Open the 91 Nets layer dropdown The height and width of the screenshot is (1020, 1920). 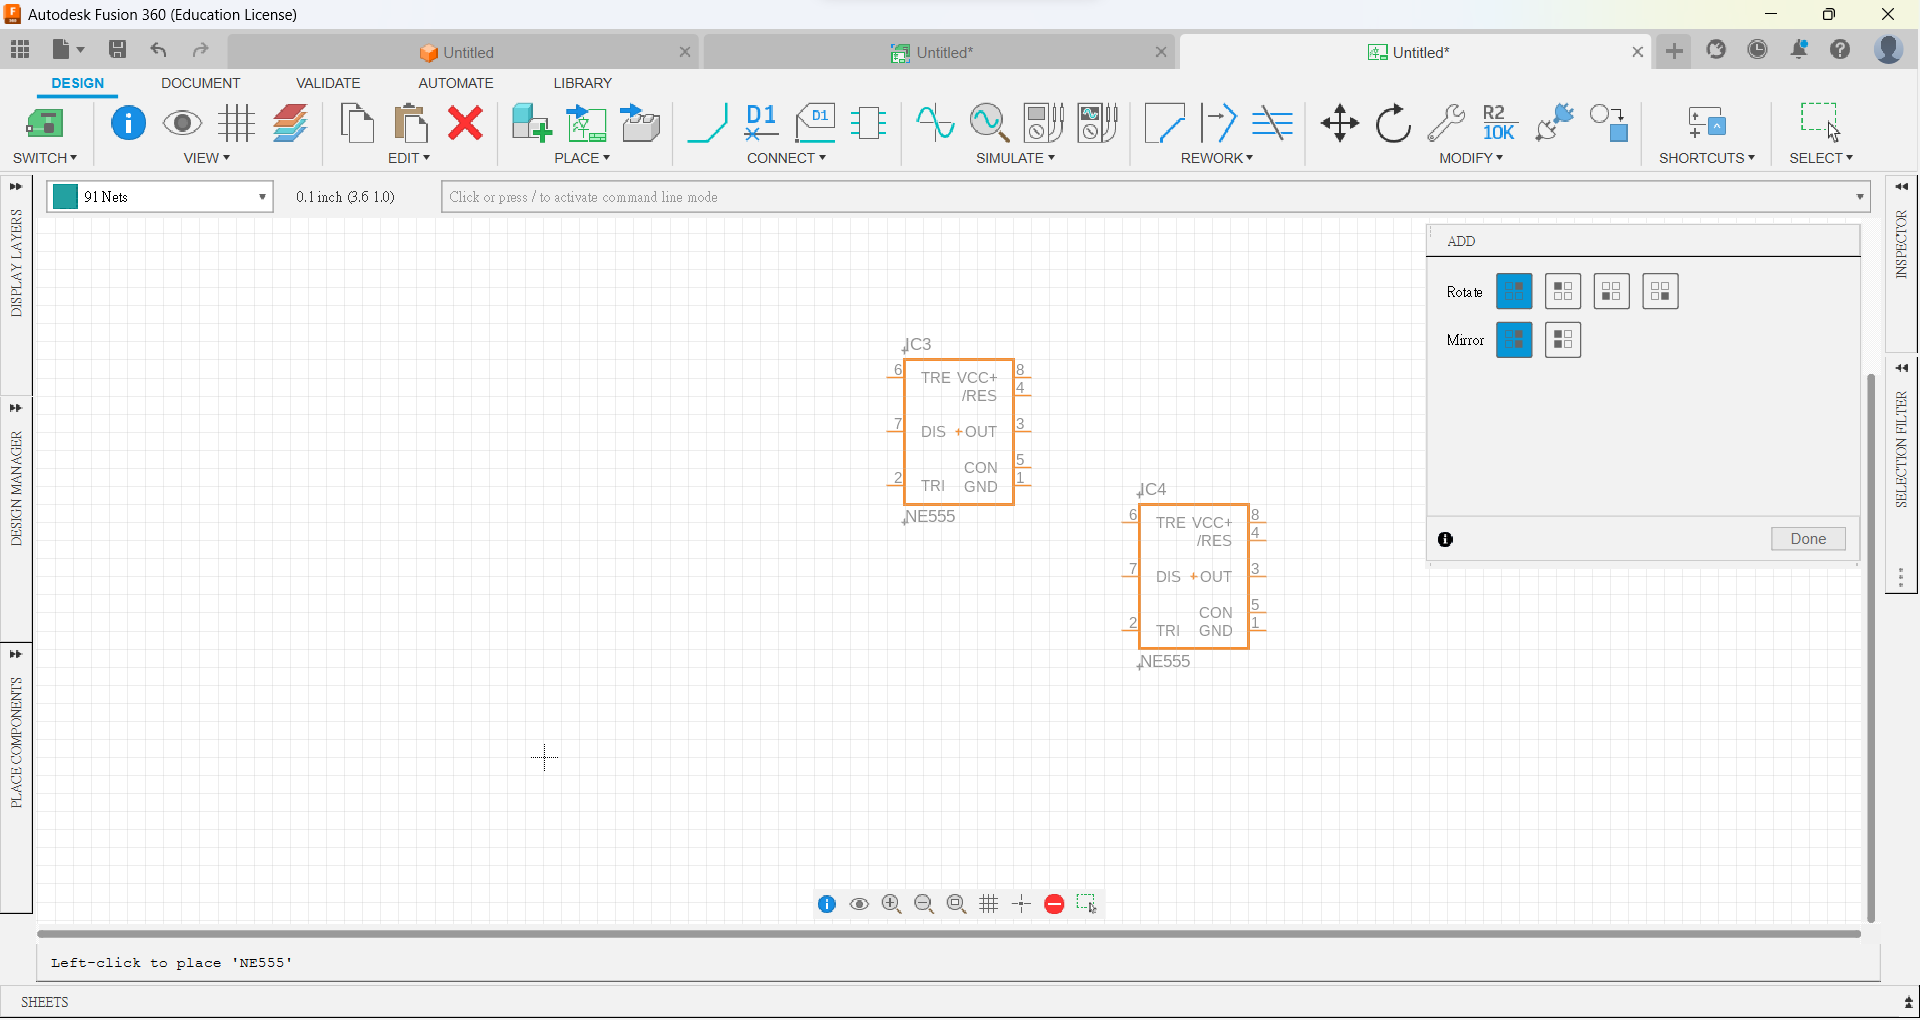tap(262, 197)
